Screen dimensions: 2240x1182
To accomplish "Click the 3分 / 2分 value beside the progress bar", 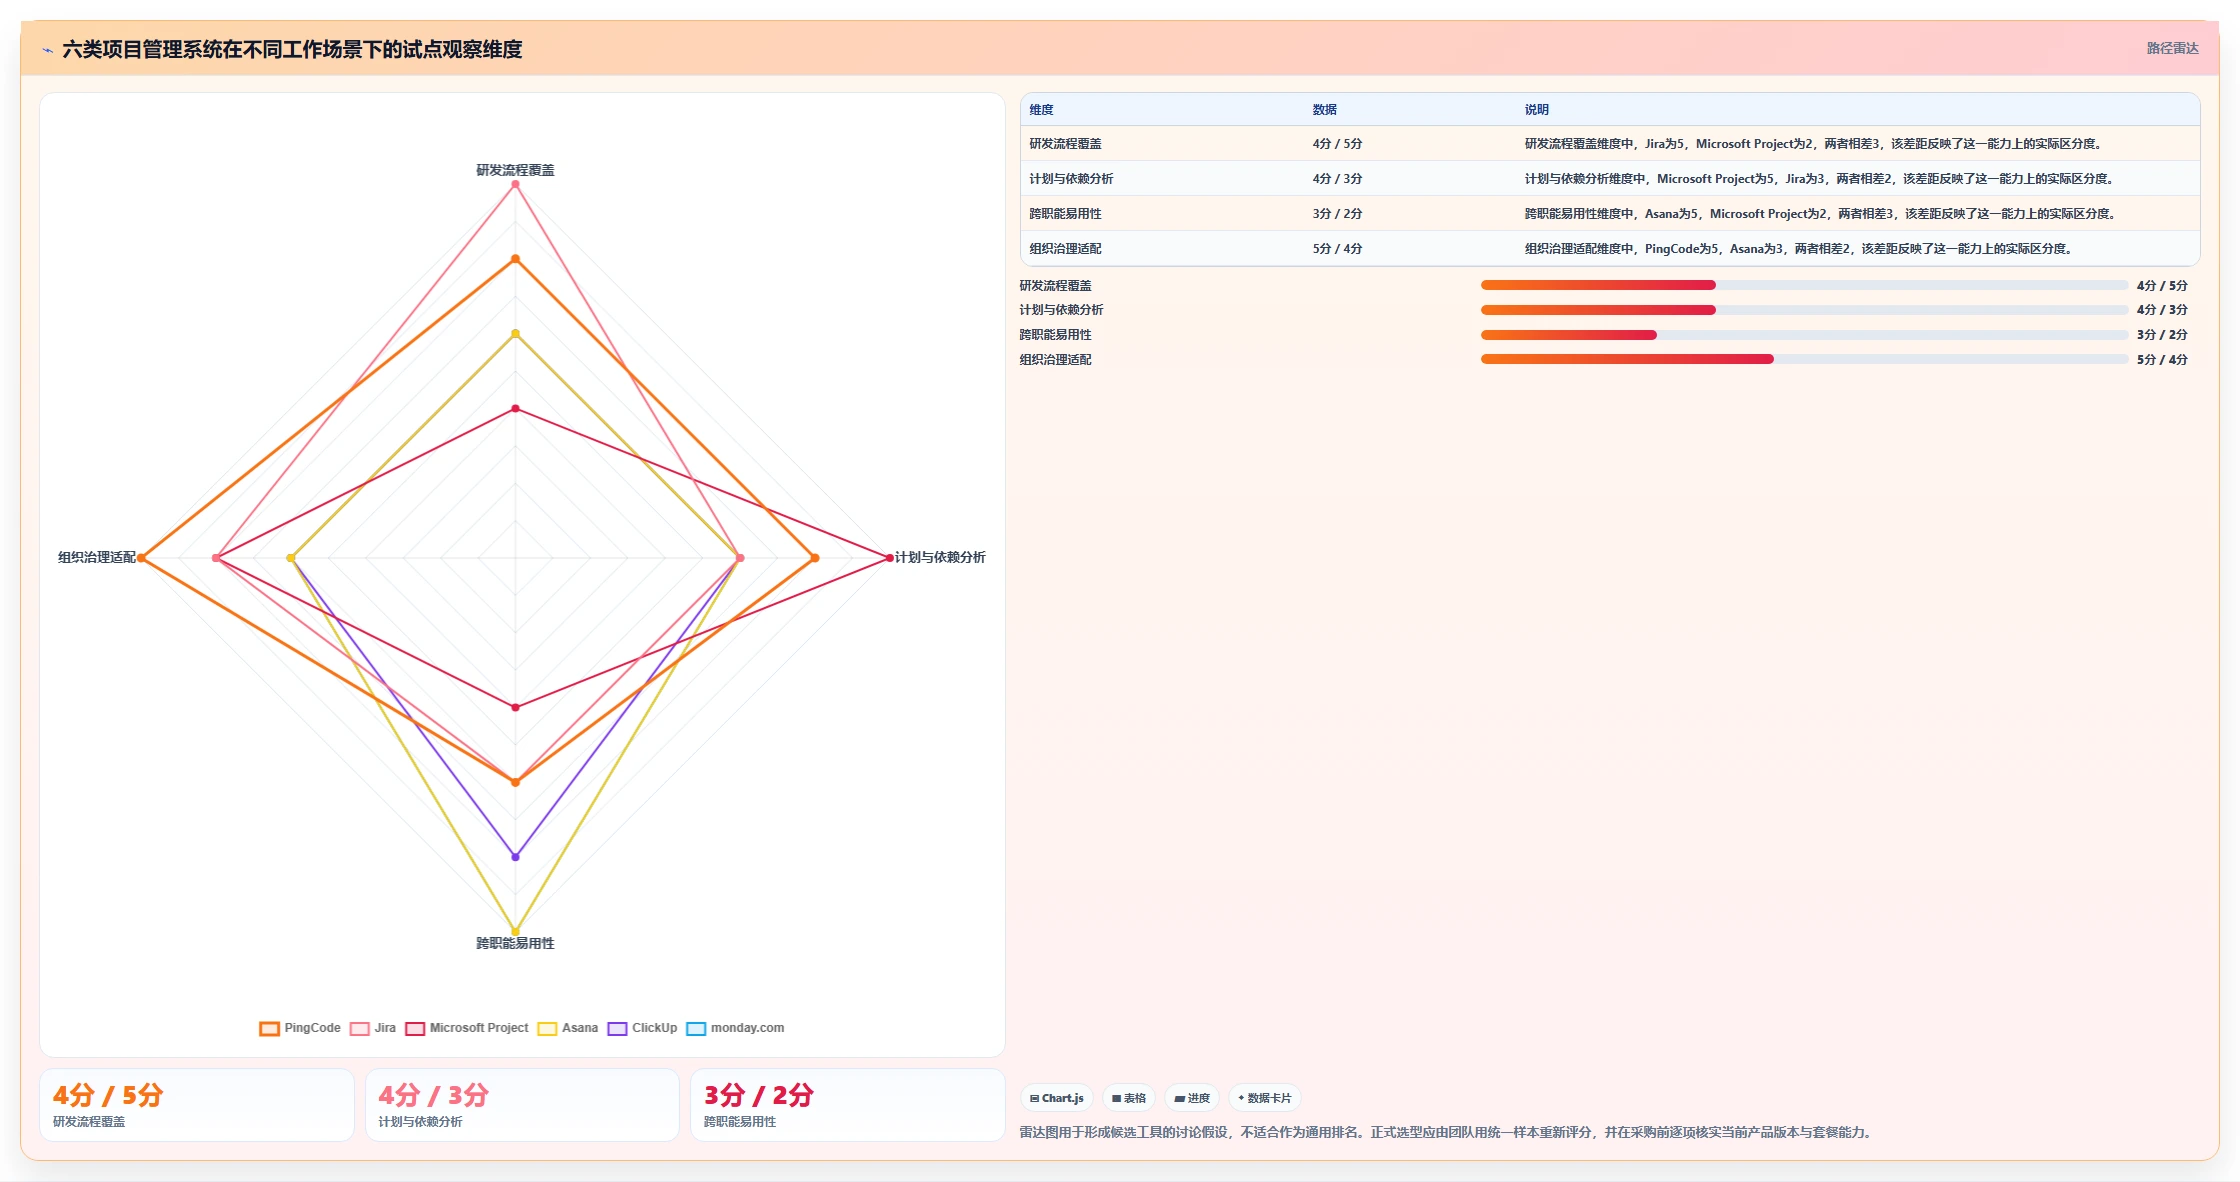I will click(x=2162, y=335).
